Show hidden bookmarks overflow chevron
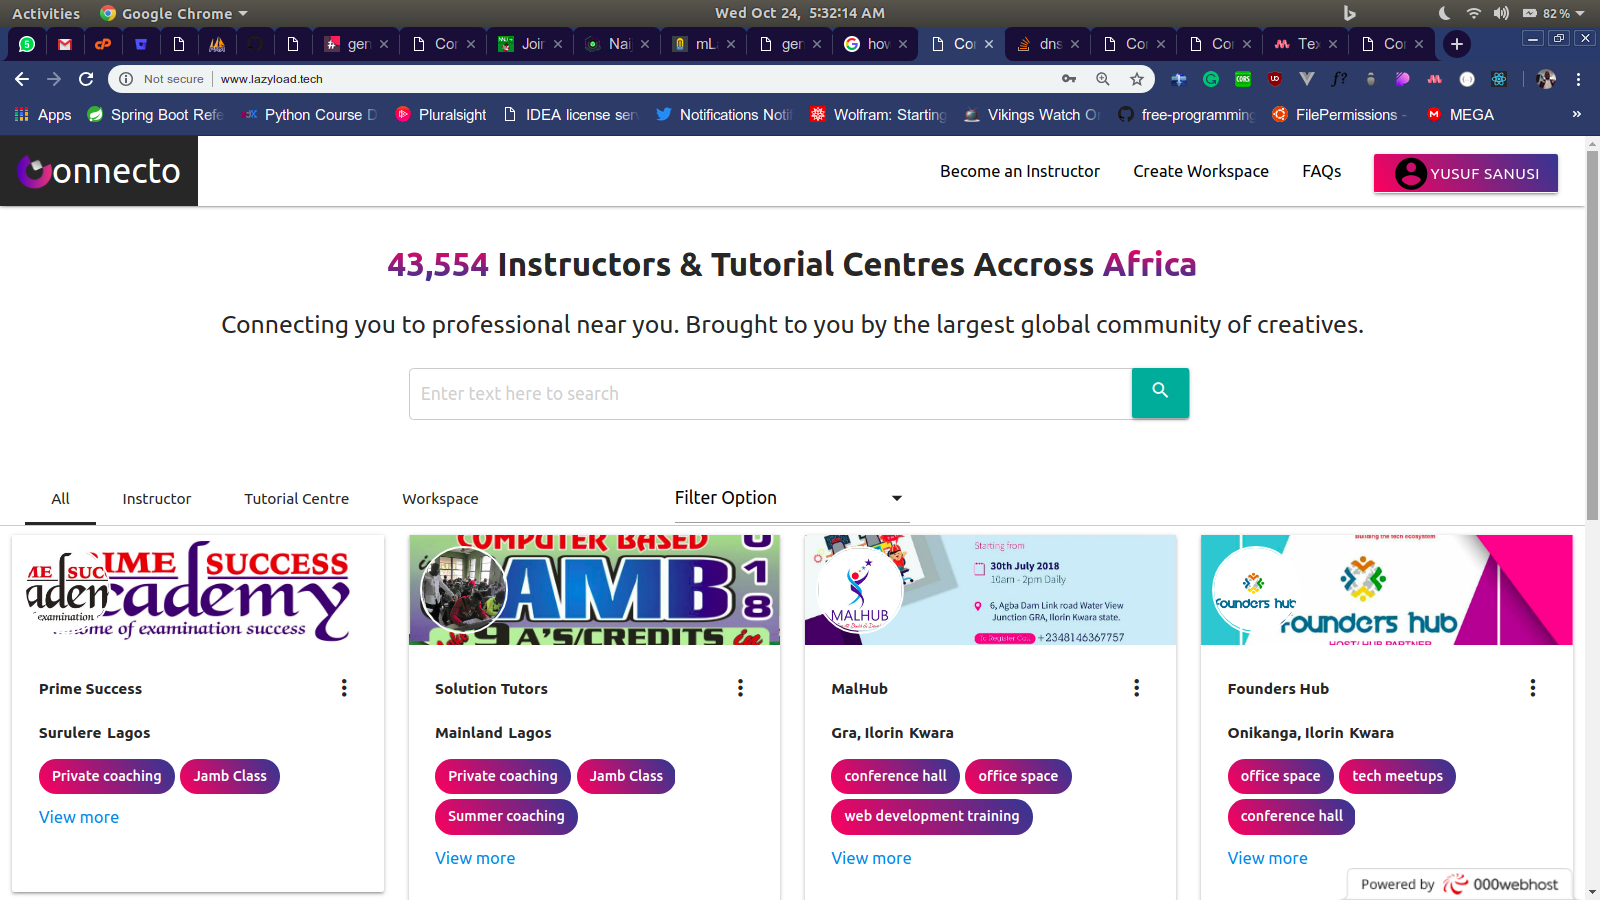The width and height of the screenshot is (1600, 900). pos(1577,114)
